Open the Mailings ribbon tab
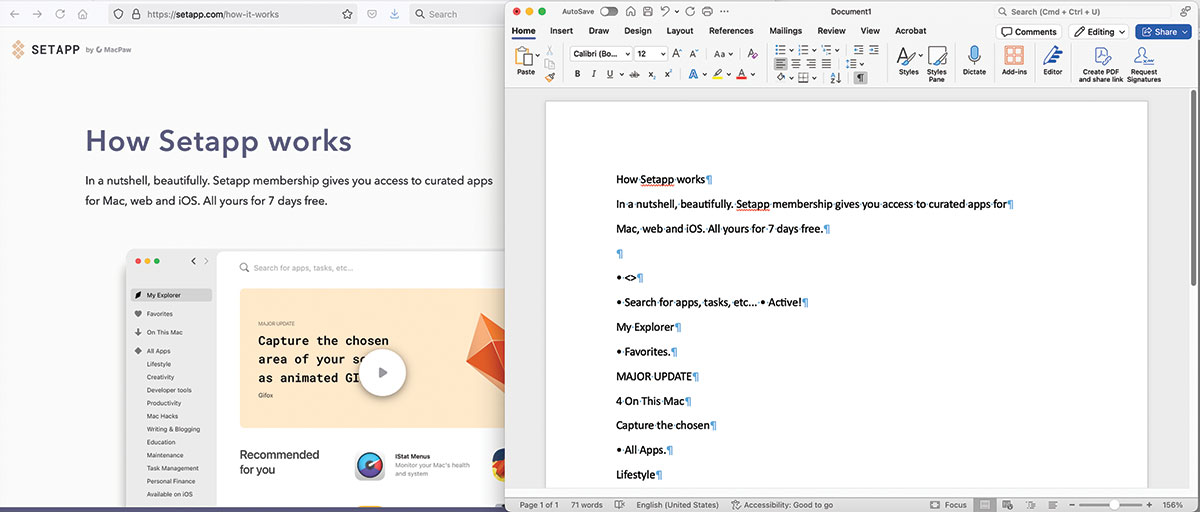Screen dimensions: 1200x512 (x=785, y=31)
